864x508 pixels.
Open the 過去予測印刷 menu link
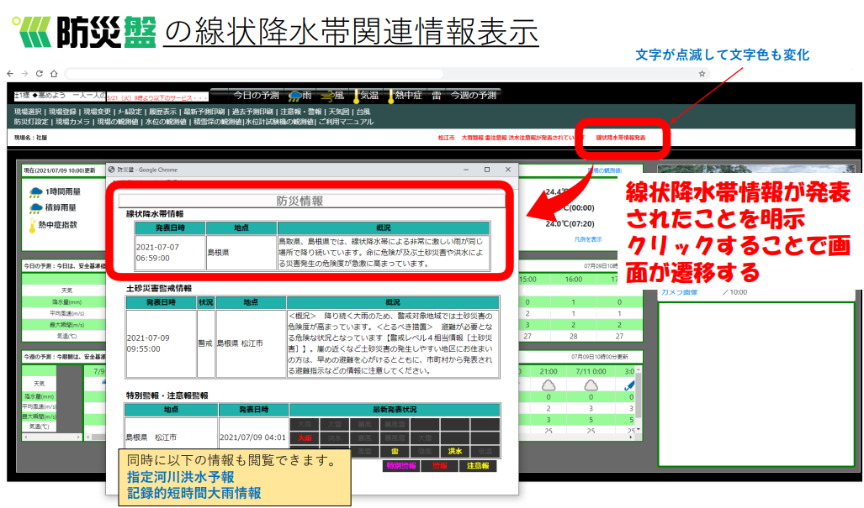(x=252, y=112)
